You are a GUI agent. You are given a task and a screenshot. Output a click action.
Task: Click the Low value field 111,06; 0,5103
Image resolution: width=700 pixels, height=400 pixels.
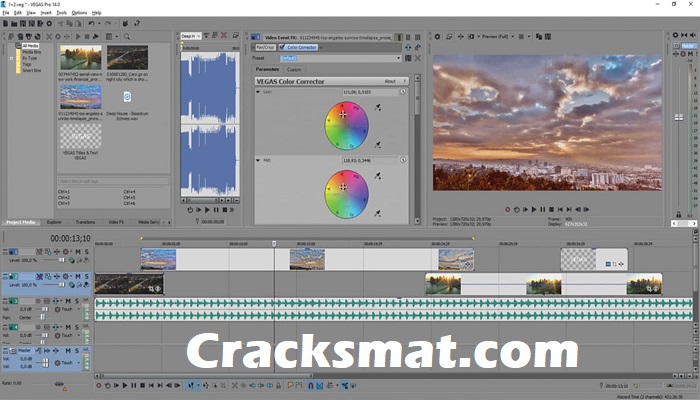click(x=370, y=92)
